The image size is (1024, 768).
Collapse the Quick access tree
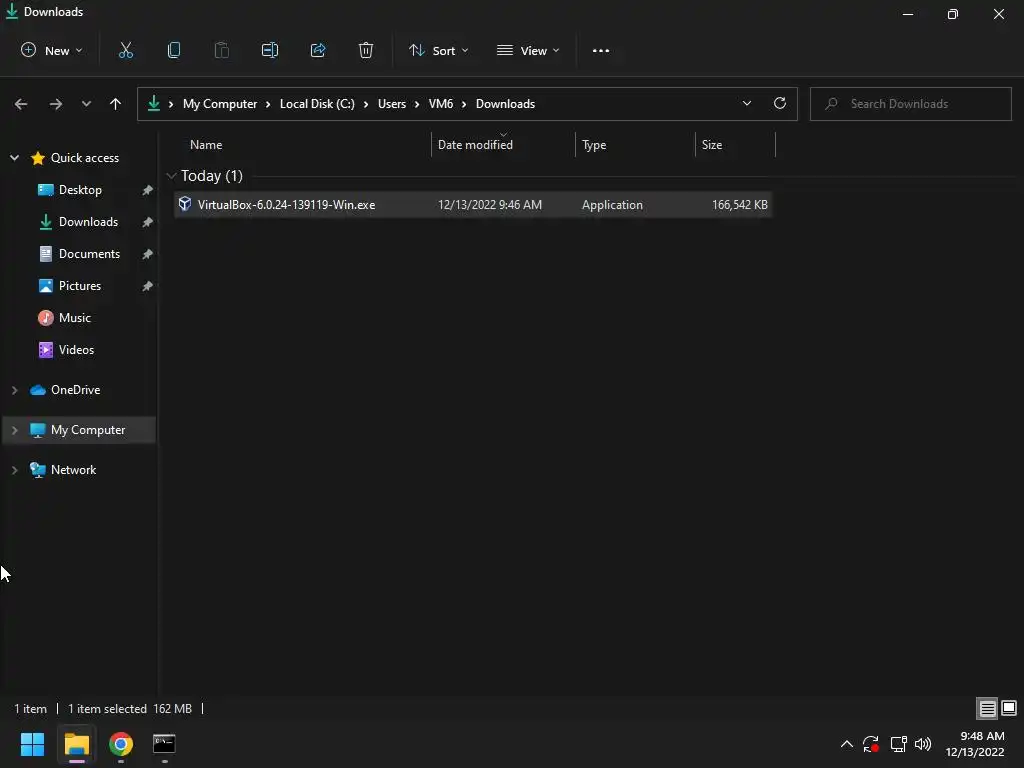coord(14,157)
